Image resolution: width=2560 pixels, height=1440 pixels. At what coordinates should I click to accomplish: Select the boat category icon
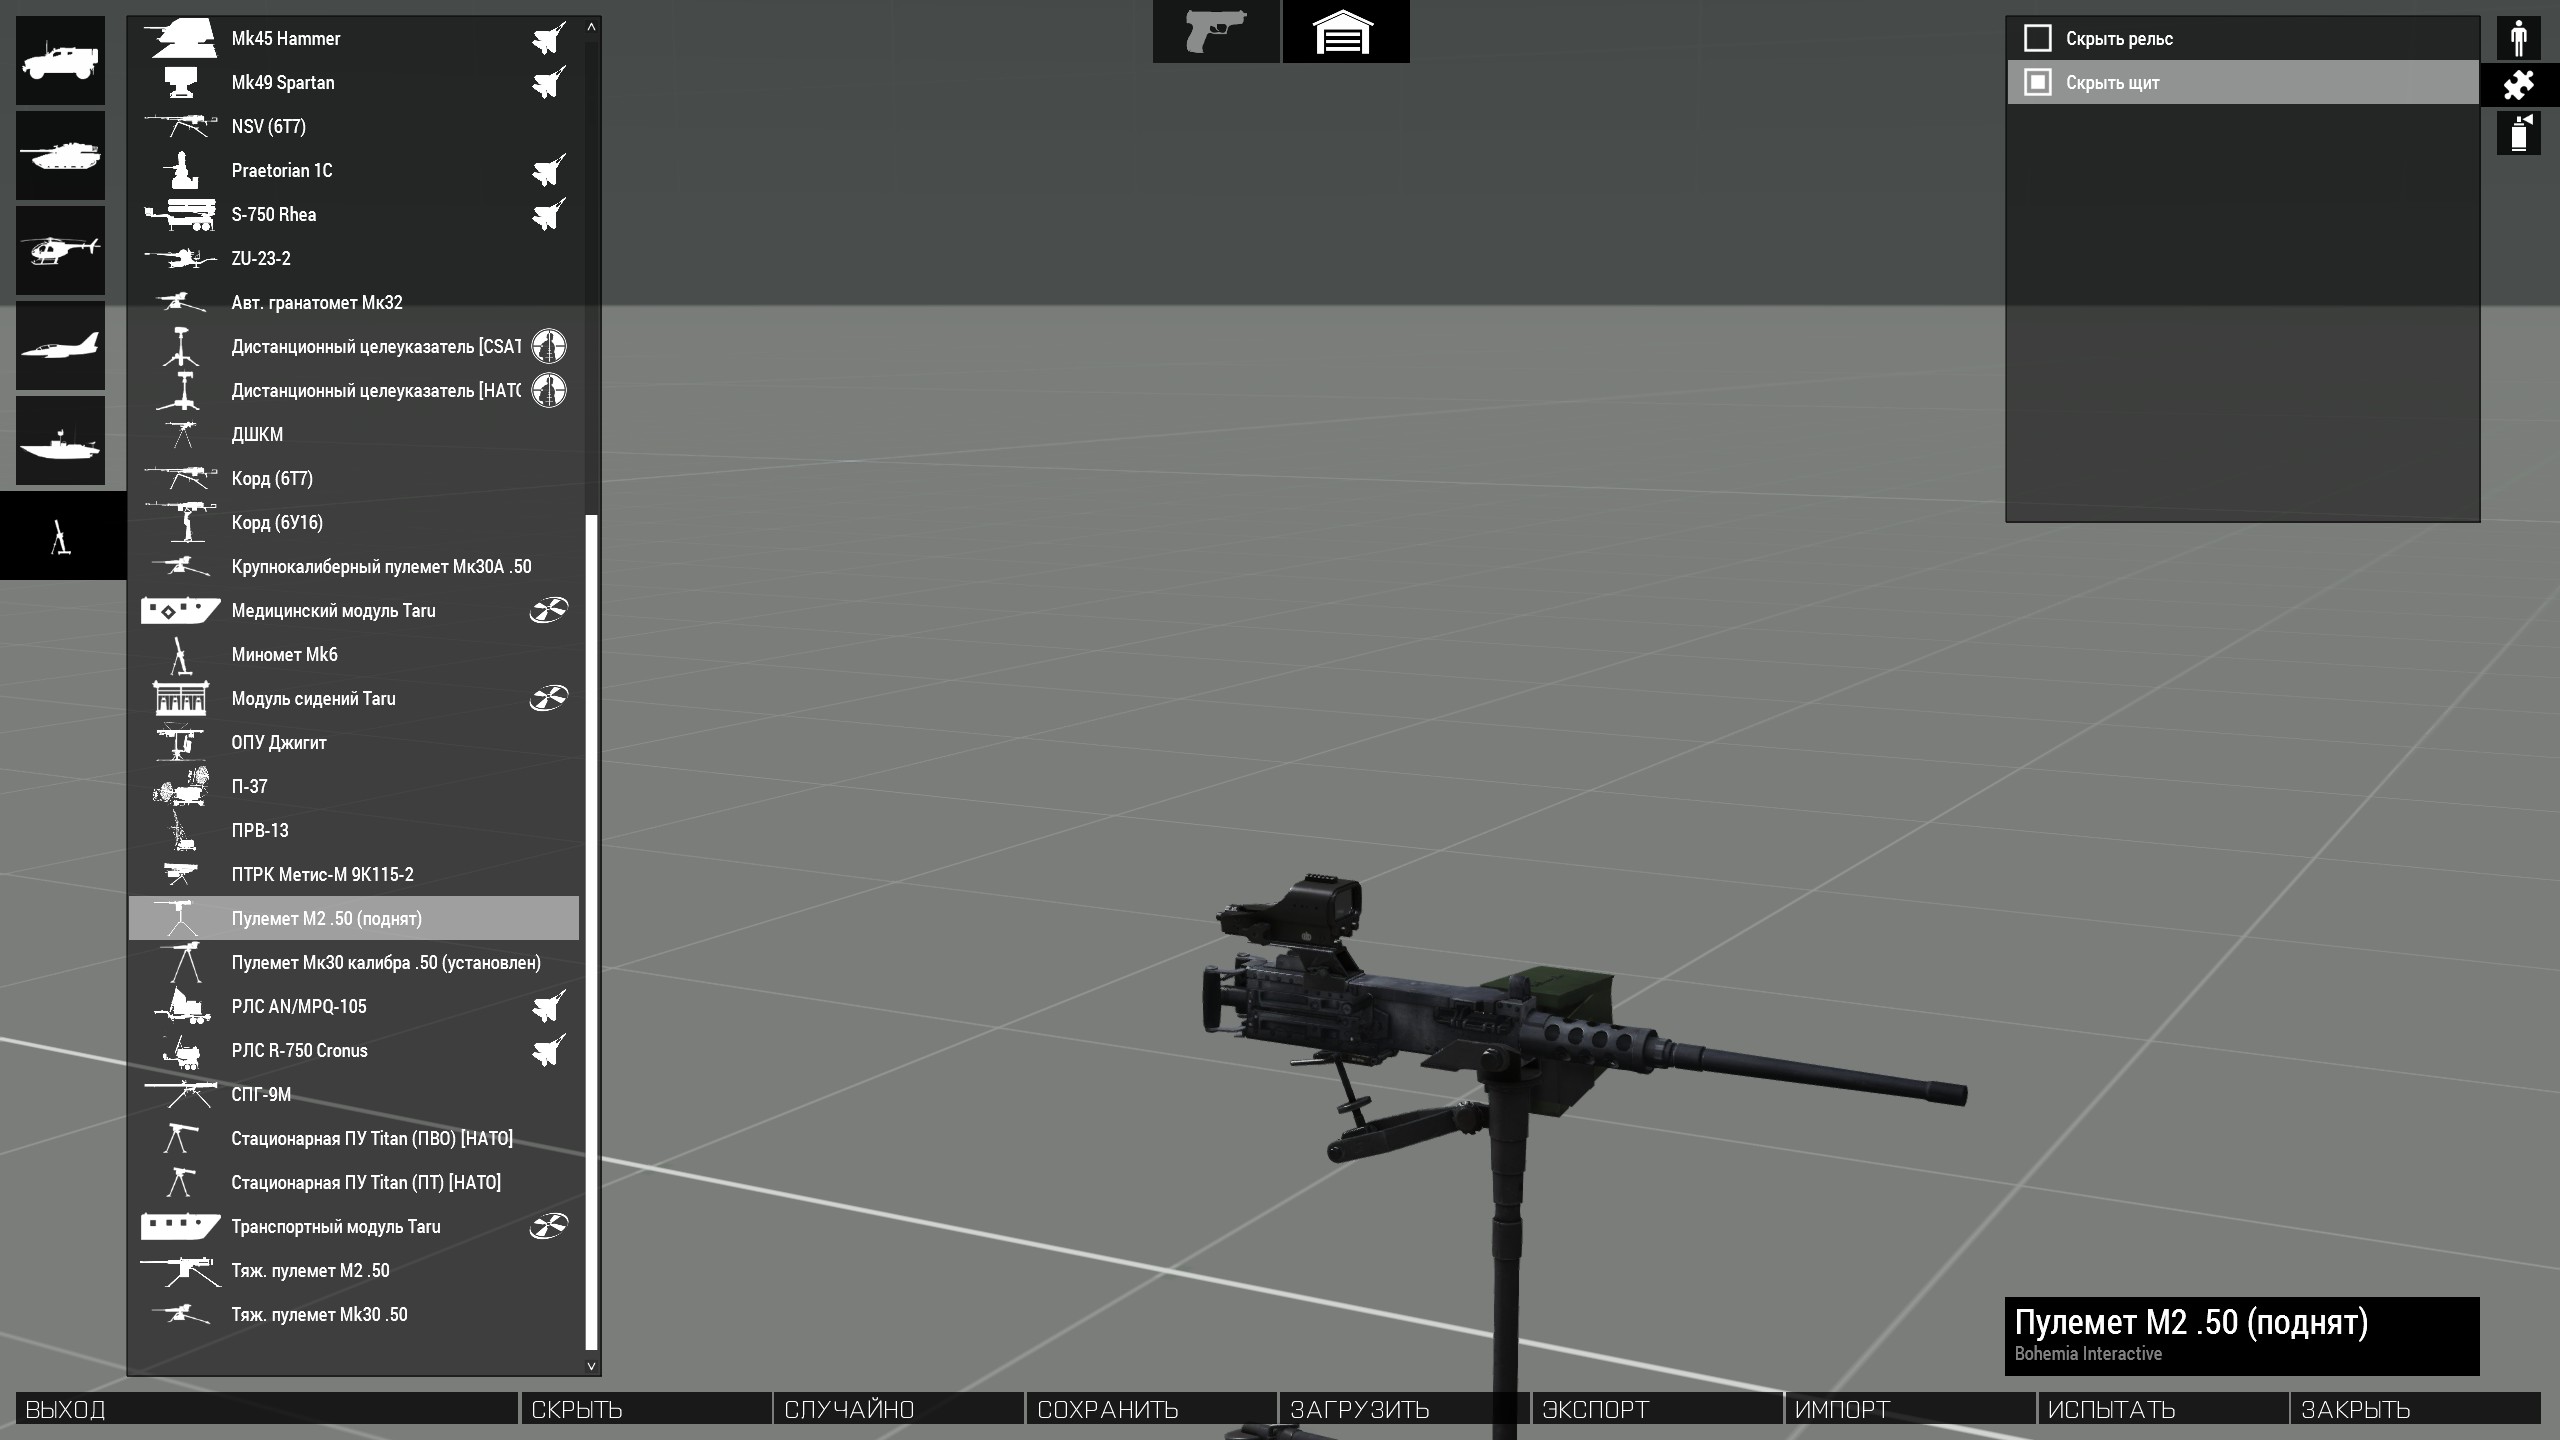(x=60, y=441)
